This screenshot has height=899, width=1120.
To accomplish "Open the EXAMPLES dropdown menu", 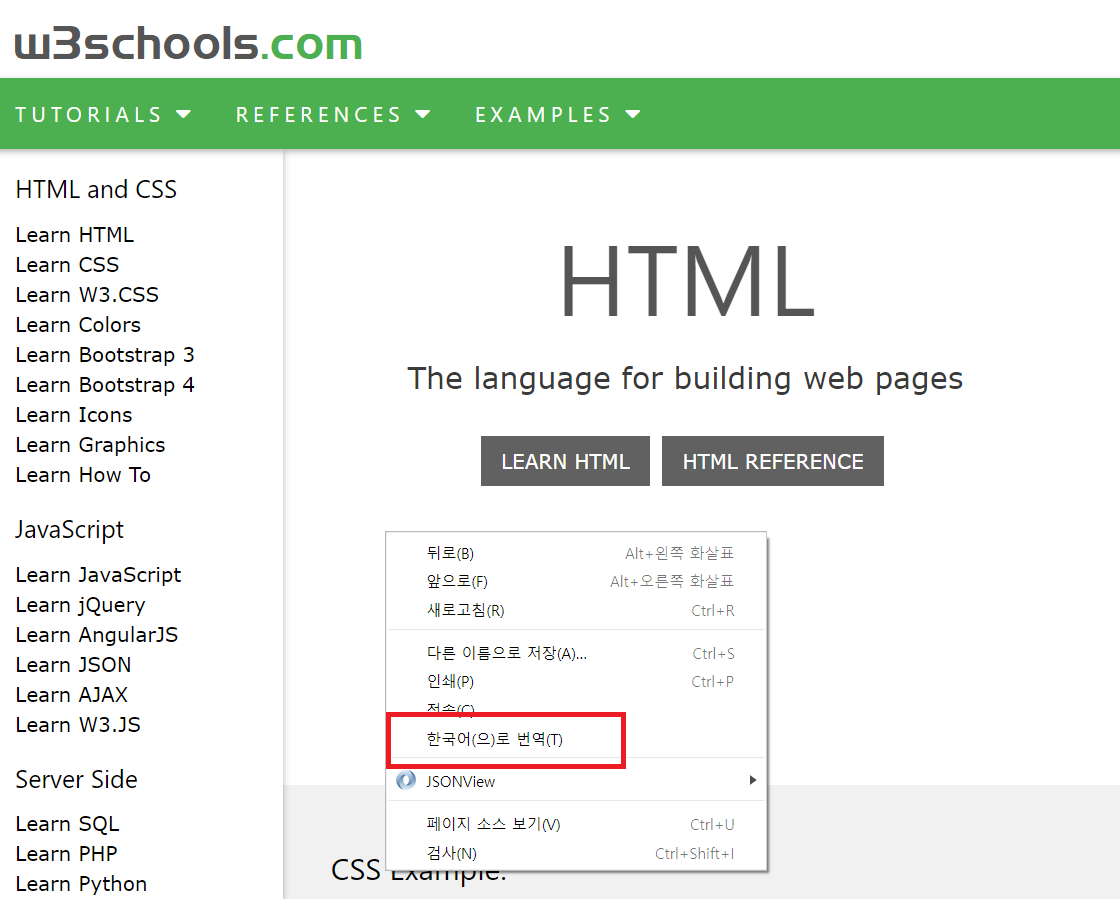I will click(558, 114).
